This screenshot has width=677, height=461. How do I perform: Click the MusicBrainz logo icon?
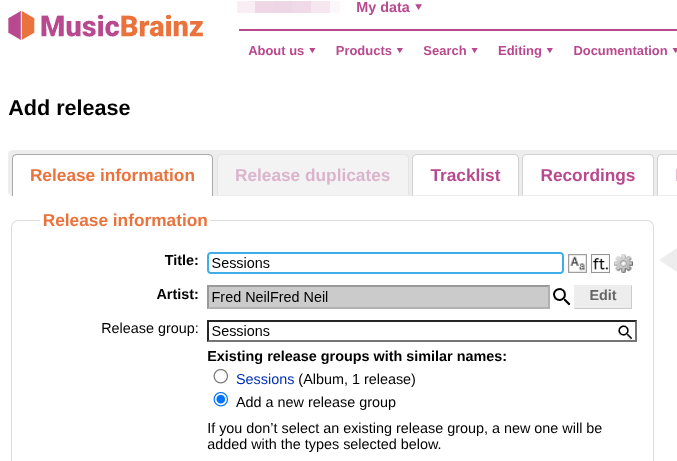point(21,25)
